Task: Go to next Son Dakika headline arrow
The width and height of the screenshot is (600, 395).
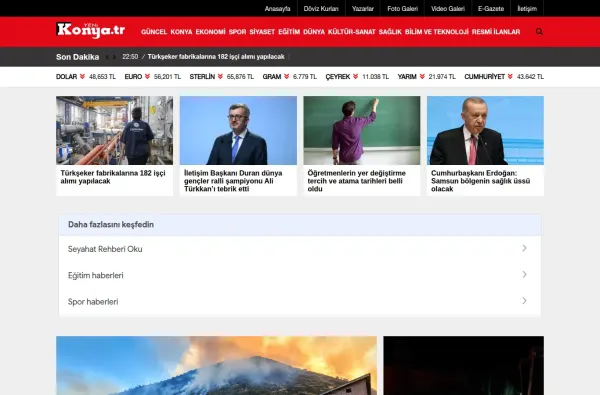Action: [114, 57]
